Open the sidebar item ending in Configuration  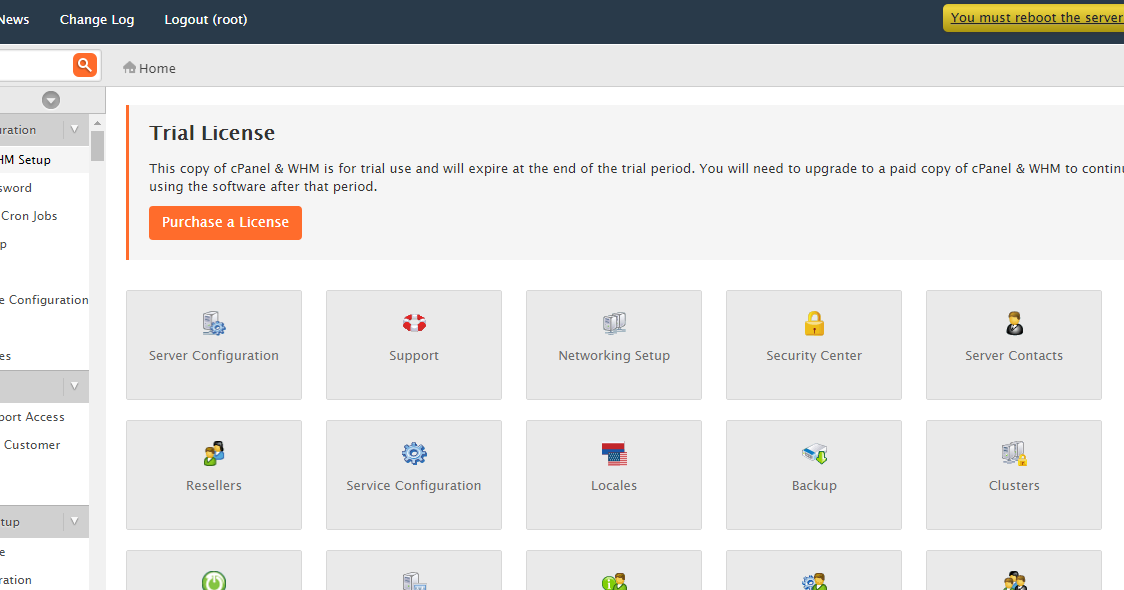(44, 300)
